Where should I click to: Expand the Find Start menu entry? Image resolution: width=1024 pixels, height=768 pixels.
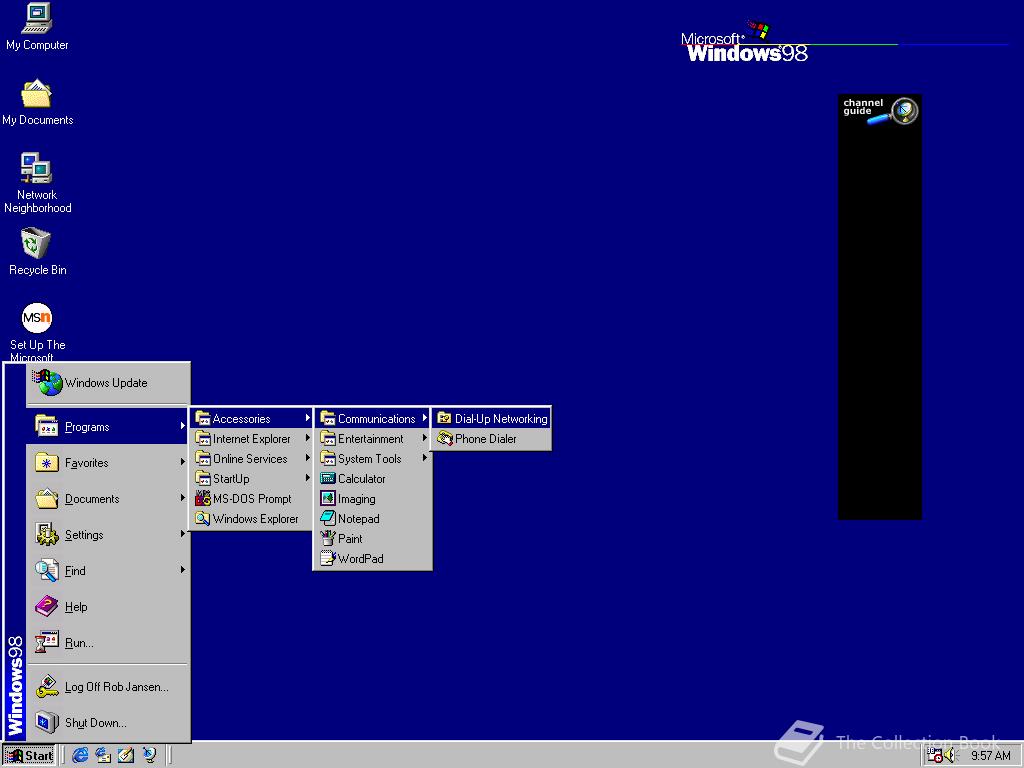(108, 570)
